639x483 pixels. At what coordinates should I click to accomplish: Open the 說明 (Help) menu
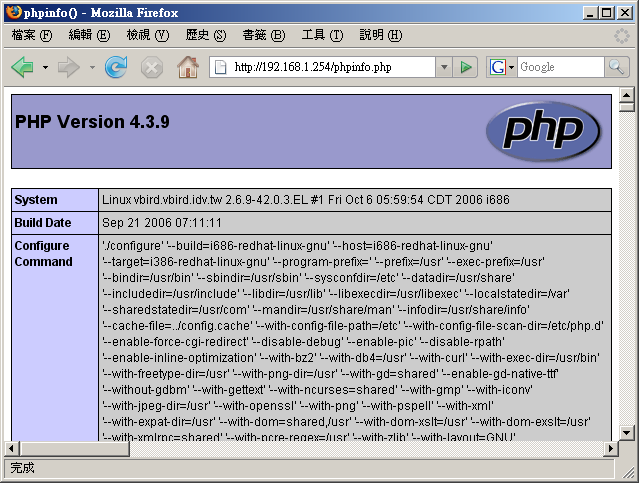point(380,35)
